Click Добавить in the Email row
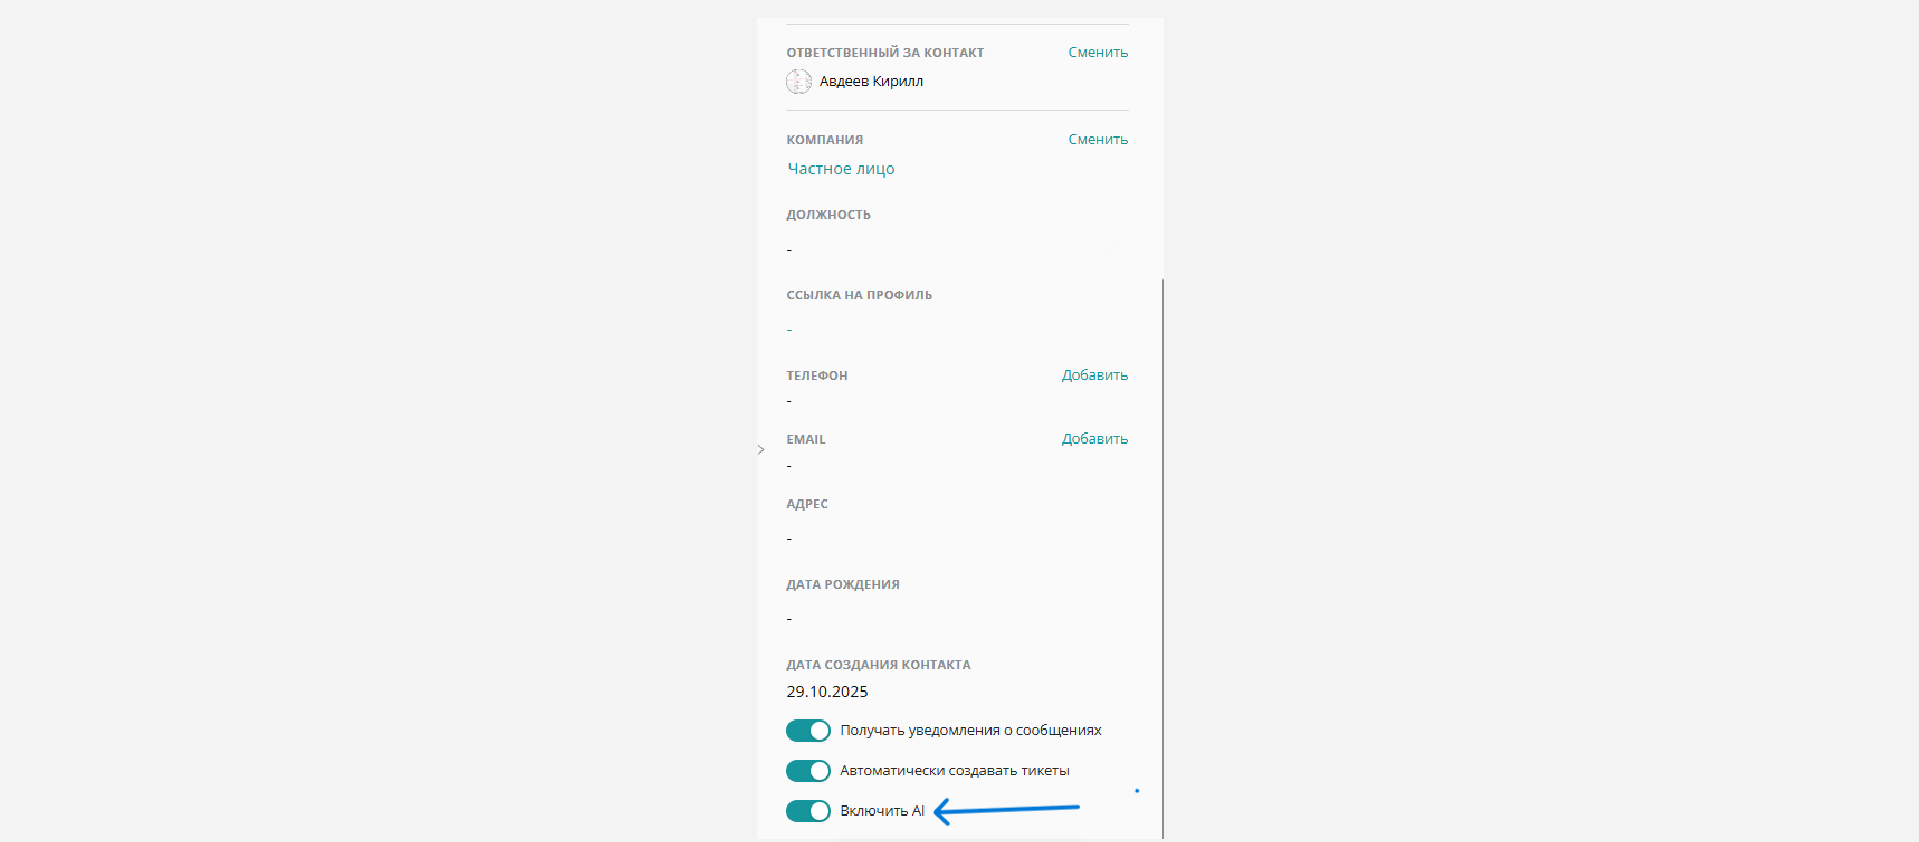 [x=1094, y=440]
